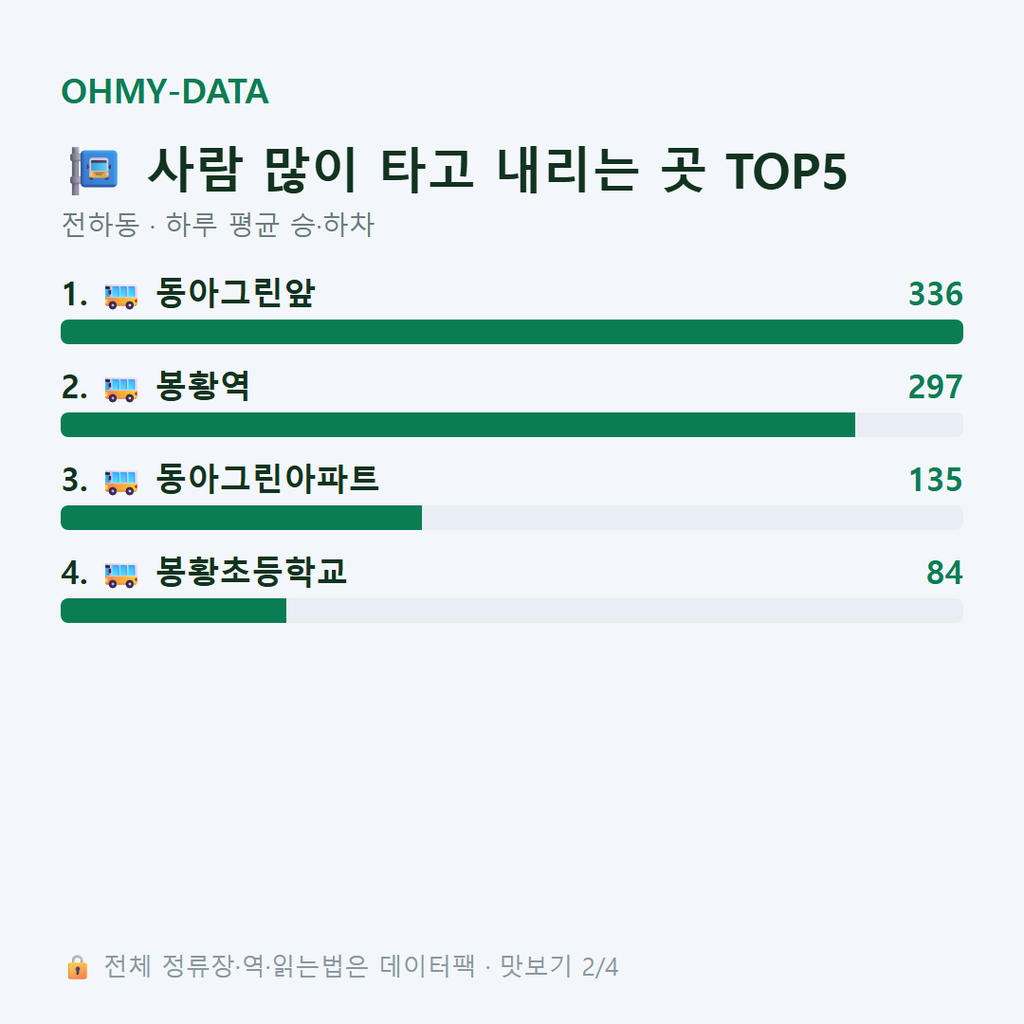Click the bus icon beside 봉황초등학교
Viewport: 1024px width, 1024px height.
pos(121,574)
